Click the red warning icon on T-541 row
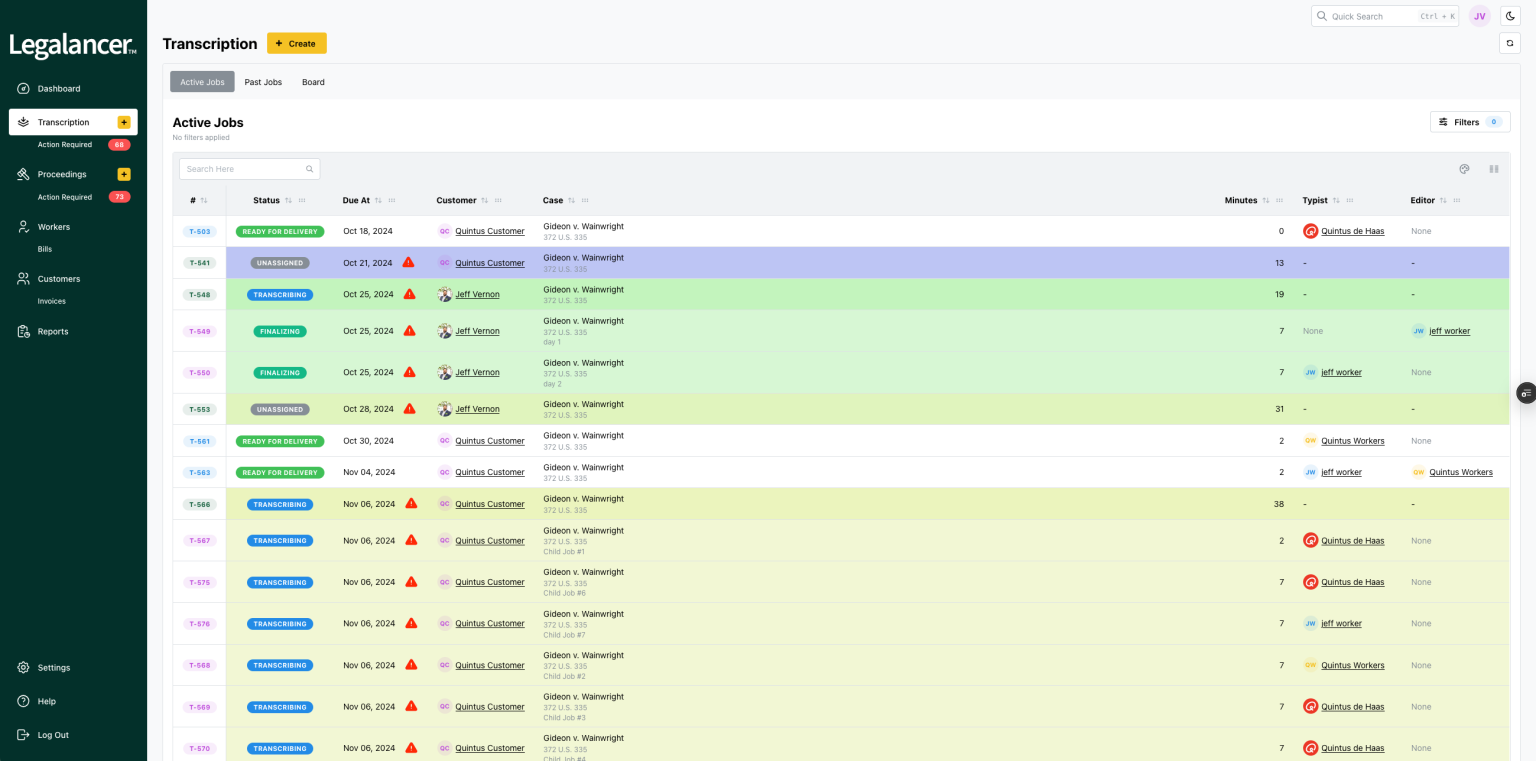 tap(408, 263)
